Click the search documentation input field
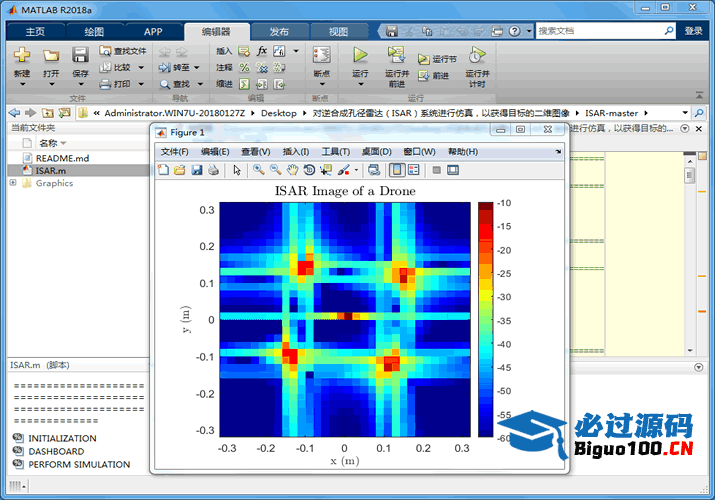 tap(599, 31)
